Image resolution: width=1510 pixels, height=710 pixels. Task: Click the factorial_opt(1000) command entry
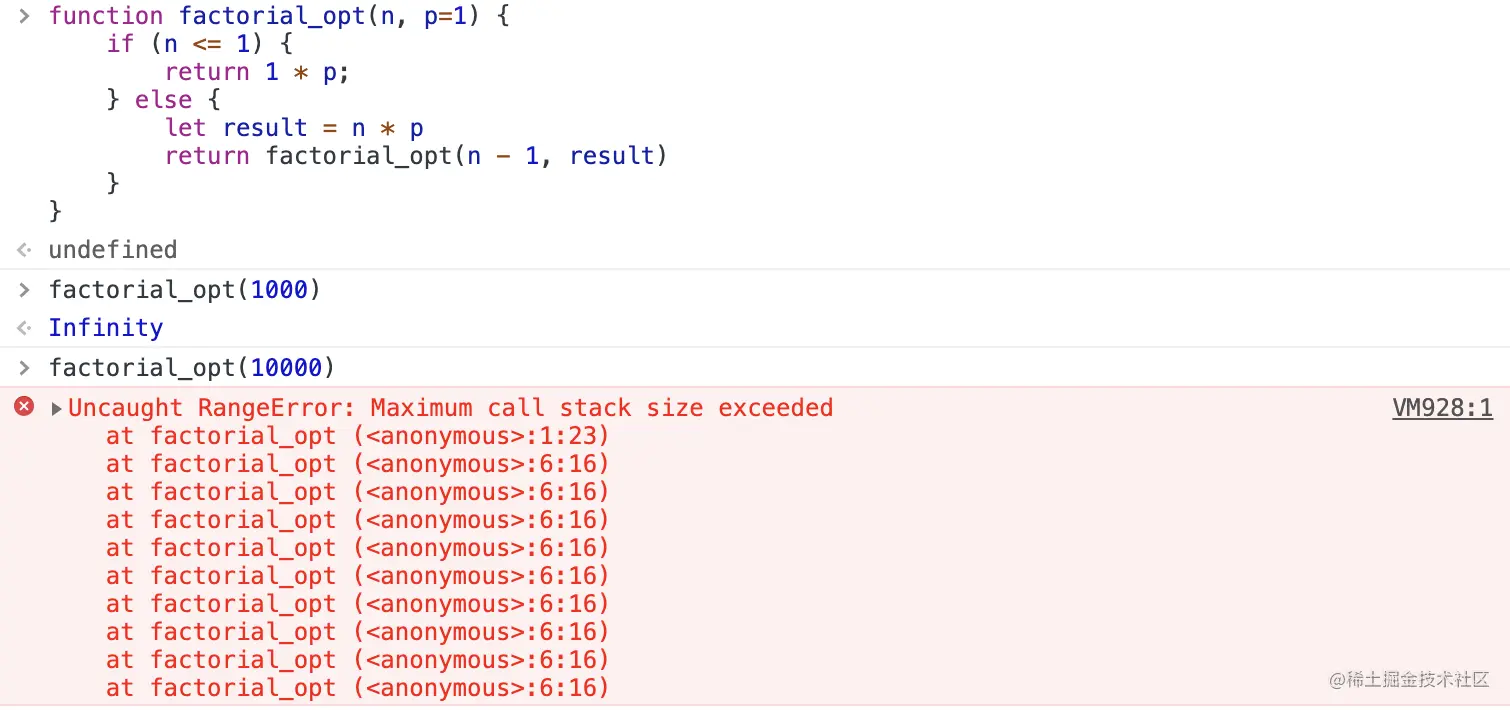(x=184, y=290)
